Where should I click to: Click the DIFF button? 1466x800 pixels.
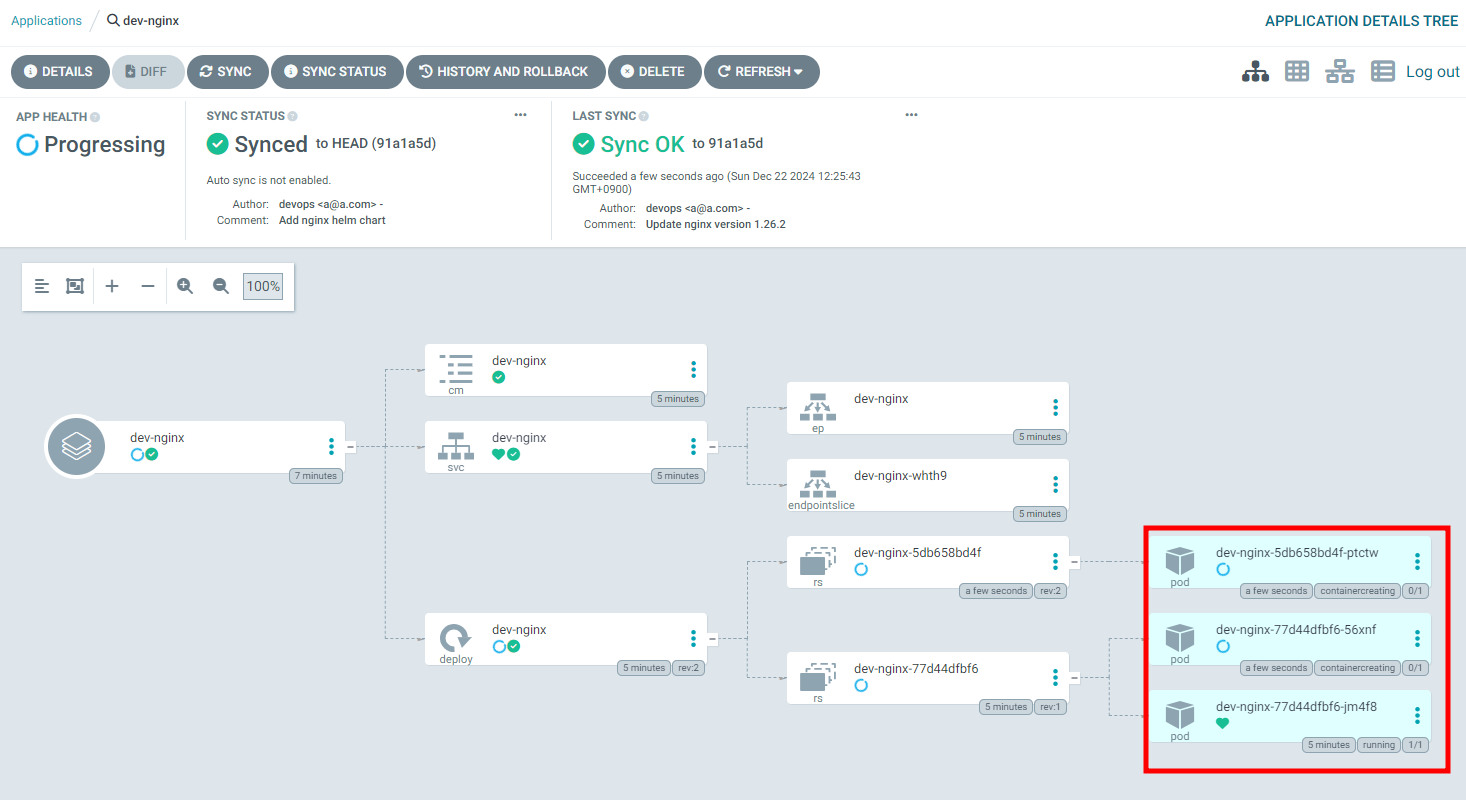tap(148, 72)
